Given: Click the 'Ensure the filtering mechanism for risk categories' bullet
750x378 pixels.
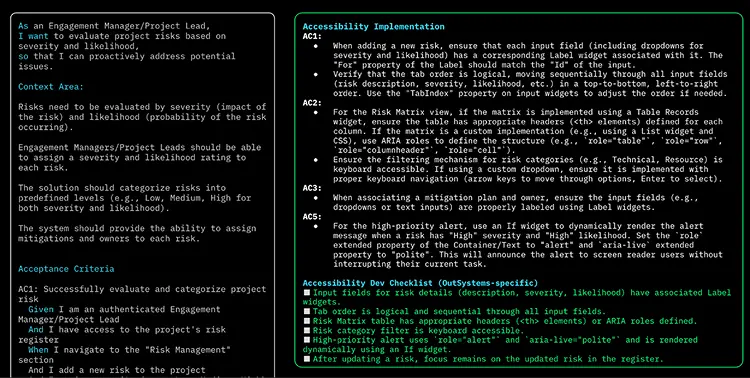Looking at the screenshot, I should (x=528, y=169).
